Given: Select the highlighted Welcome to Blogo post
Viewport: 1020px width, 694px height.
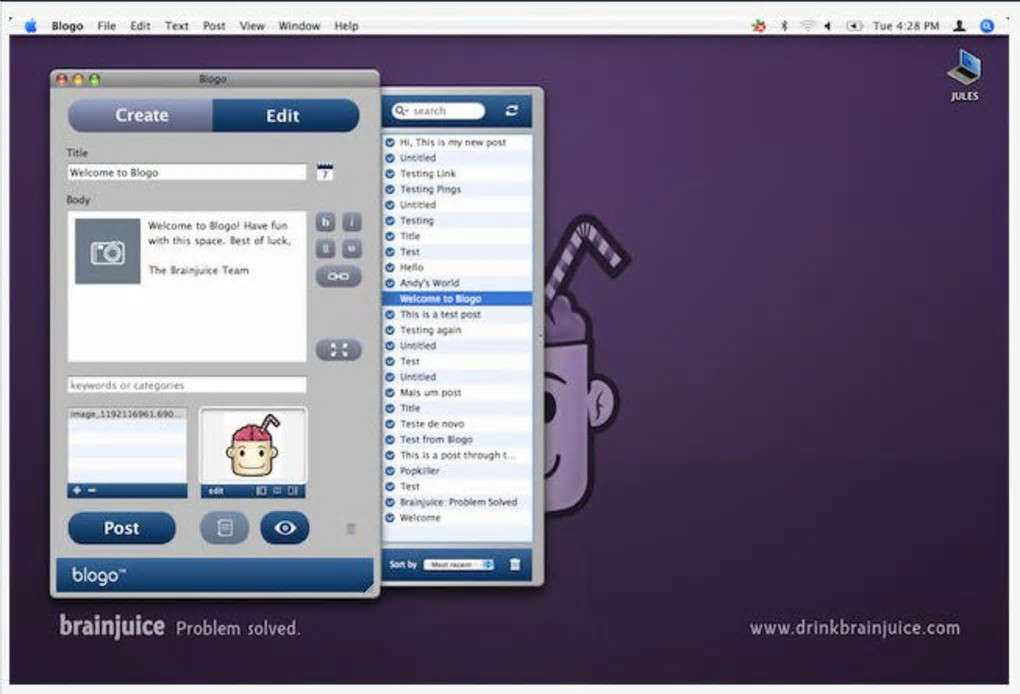Looking at the screenshot, I should tap(457, 299).
